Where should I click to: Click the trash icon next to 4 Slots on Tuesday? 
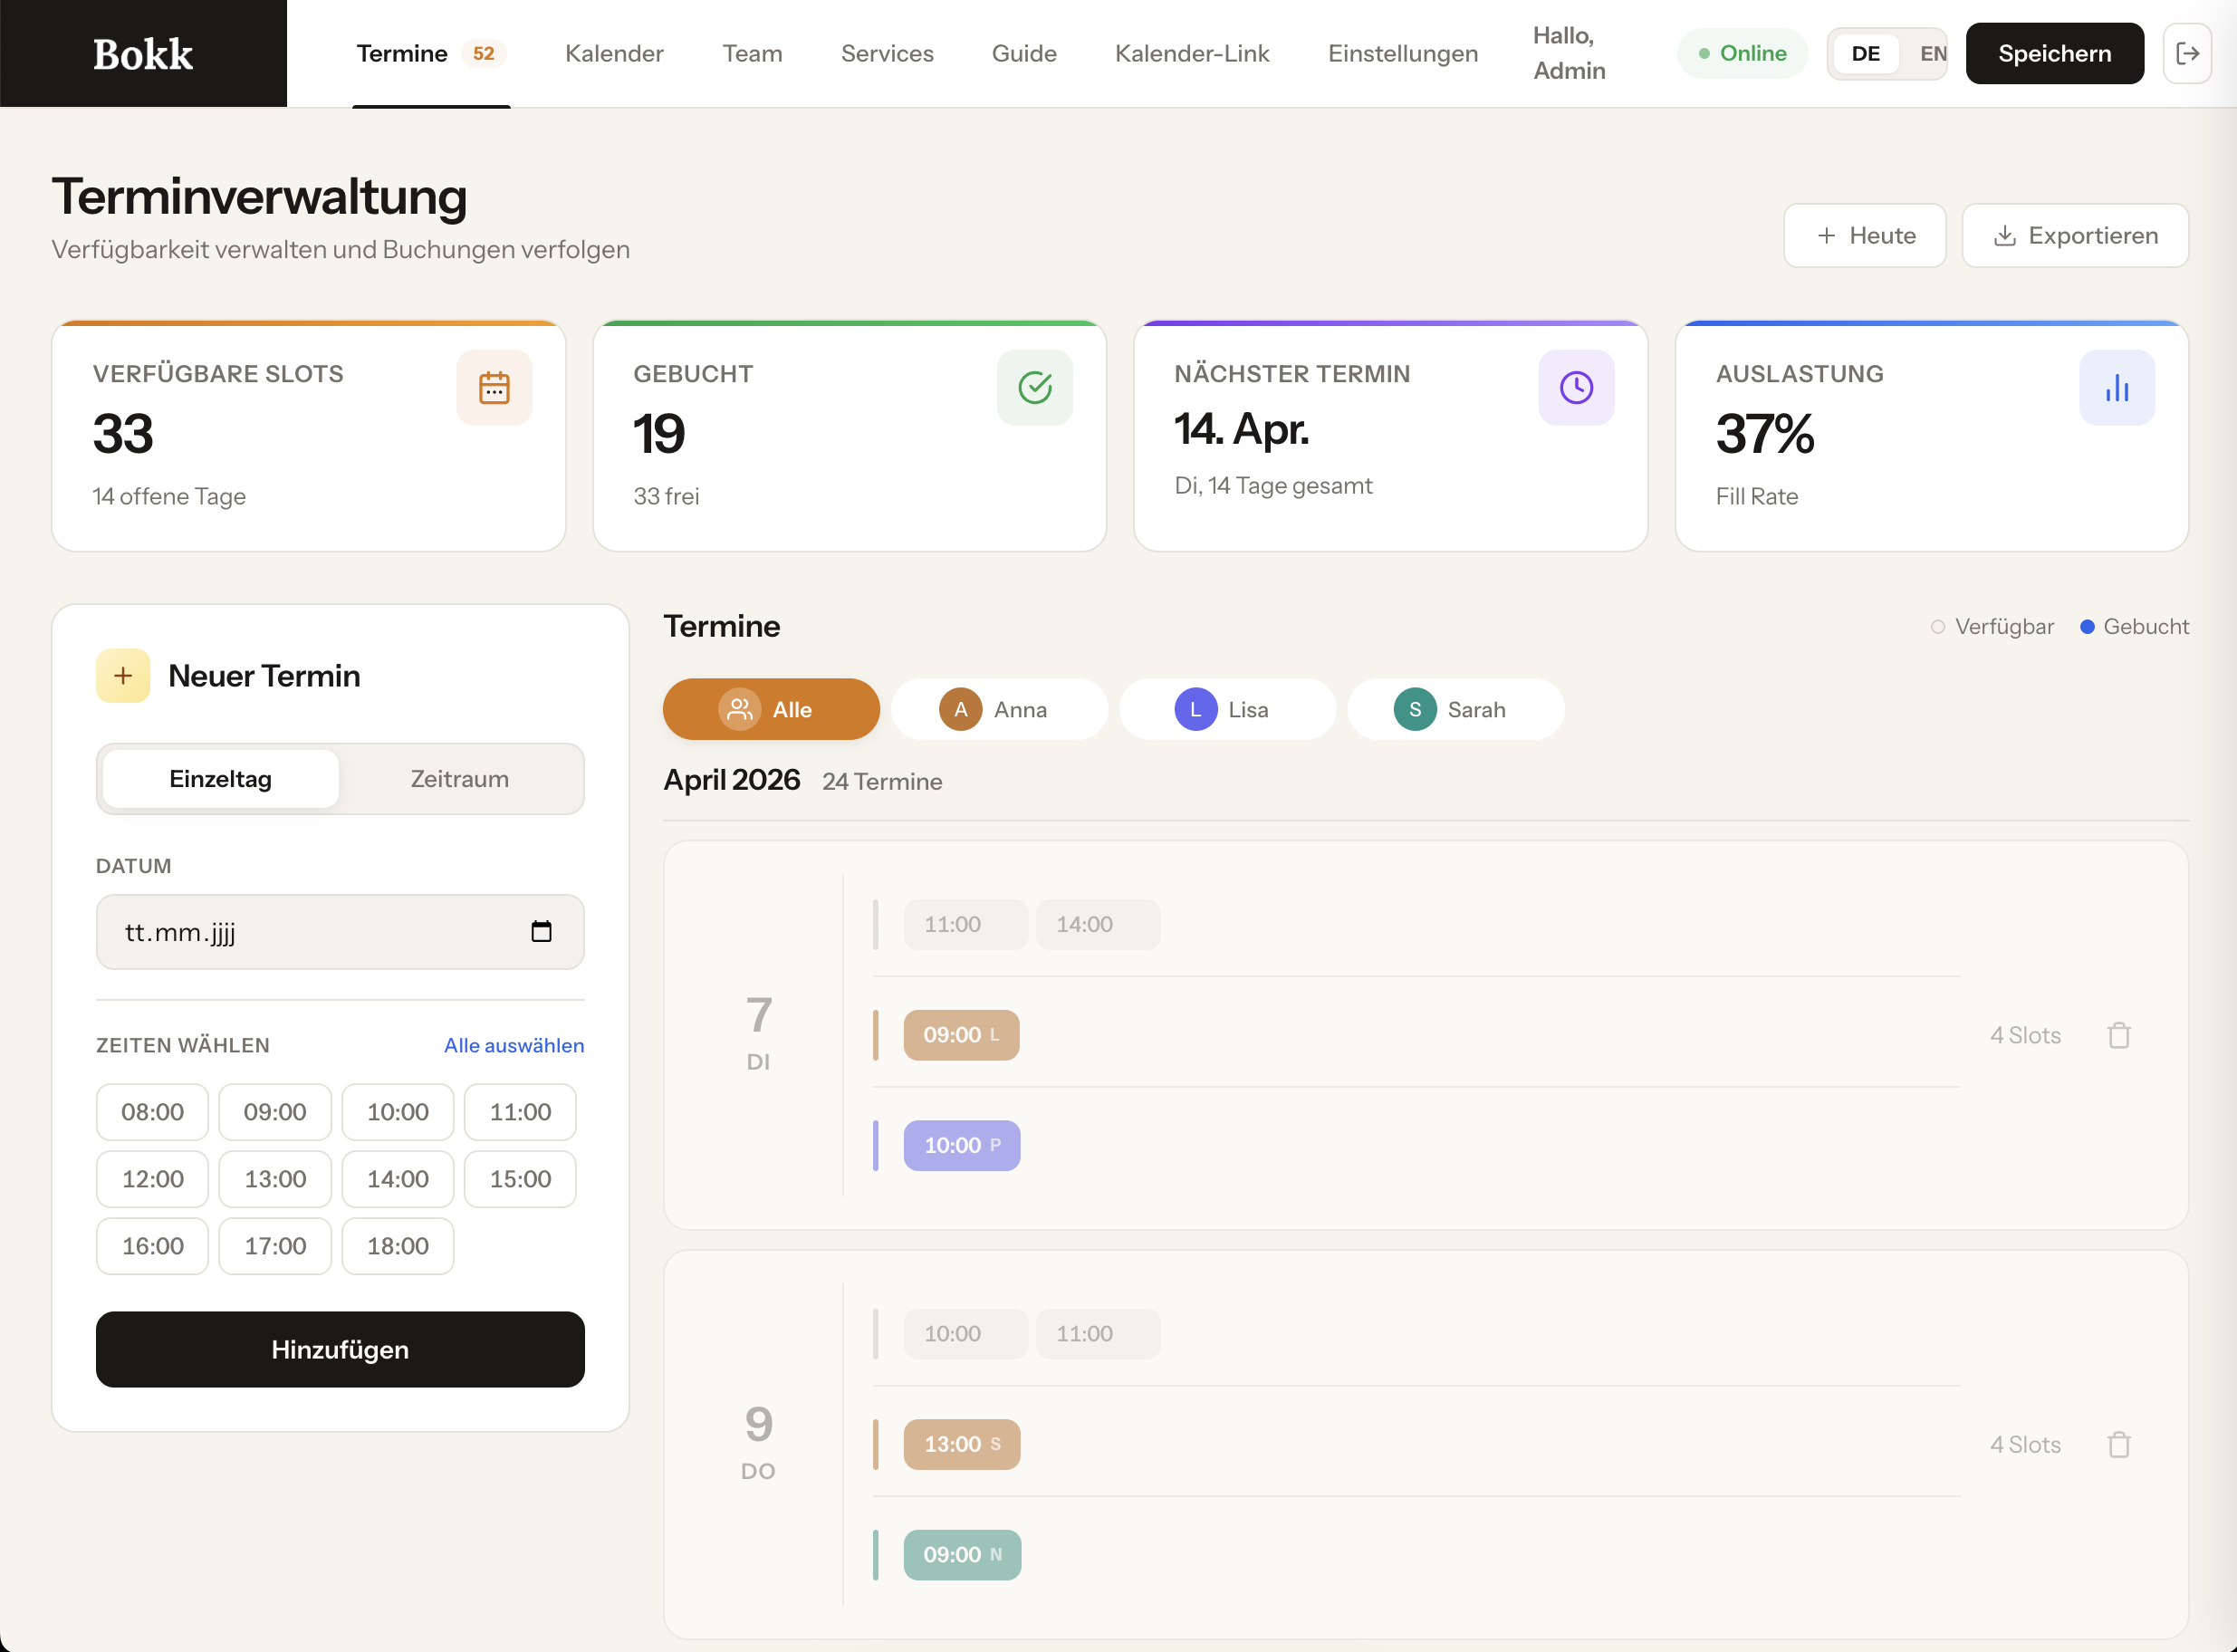coord(2119,1035)
